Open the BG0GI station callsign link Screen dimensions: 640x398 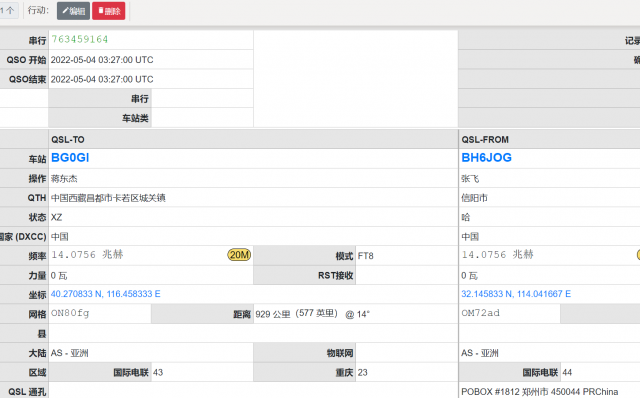click(70, 158)
